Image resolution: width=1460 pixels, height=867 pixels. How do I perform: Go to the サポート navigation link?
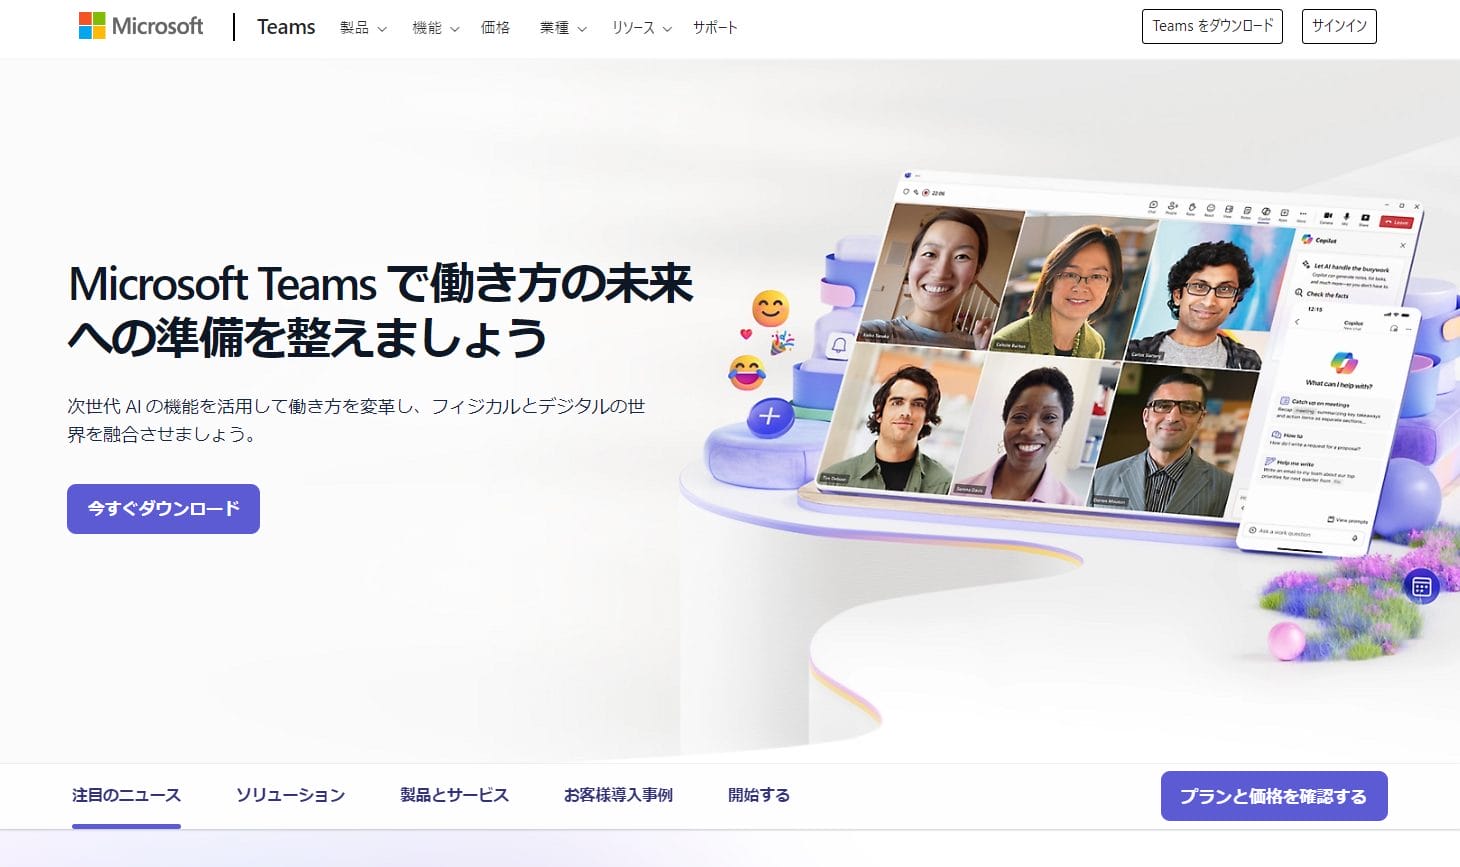715,28
